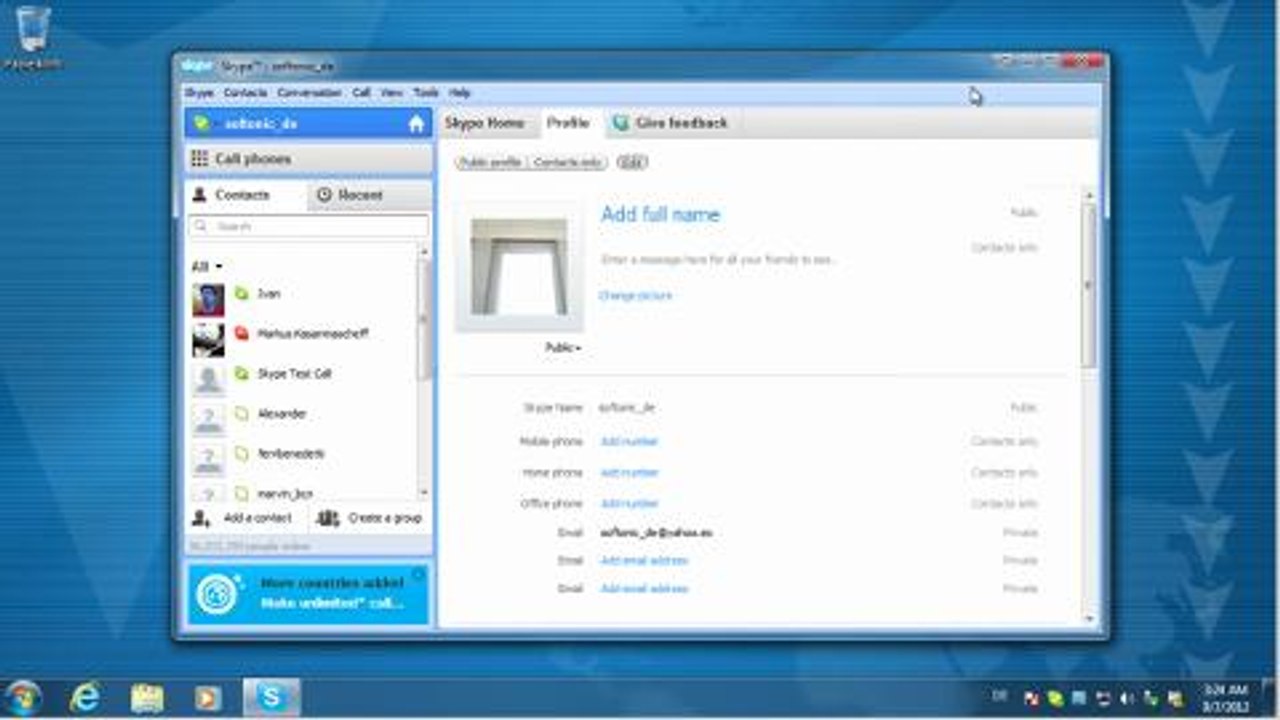Viewport: 1280px width, 720px height.
Task: Click the contact list down scroll arrow
Action: click(424, 493)
